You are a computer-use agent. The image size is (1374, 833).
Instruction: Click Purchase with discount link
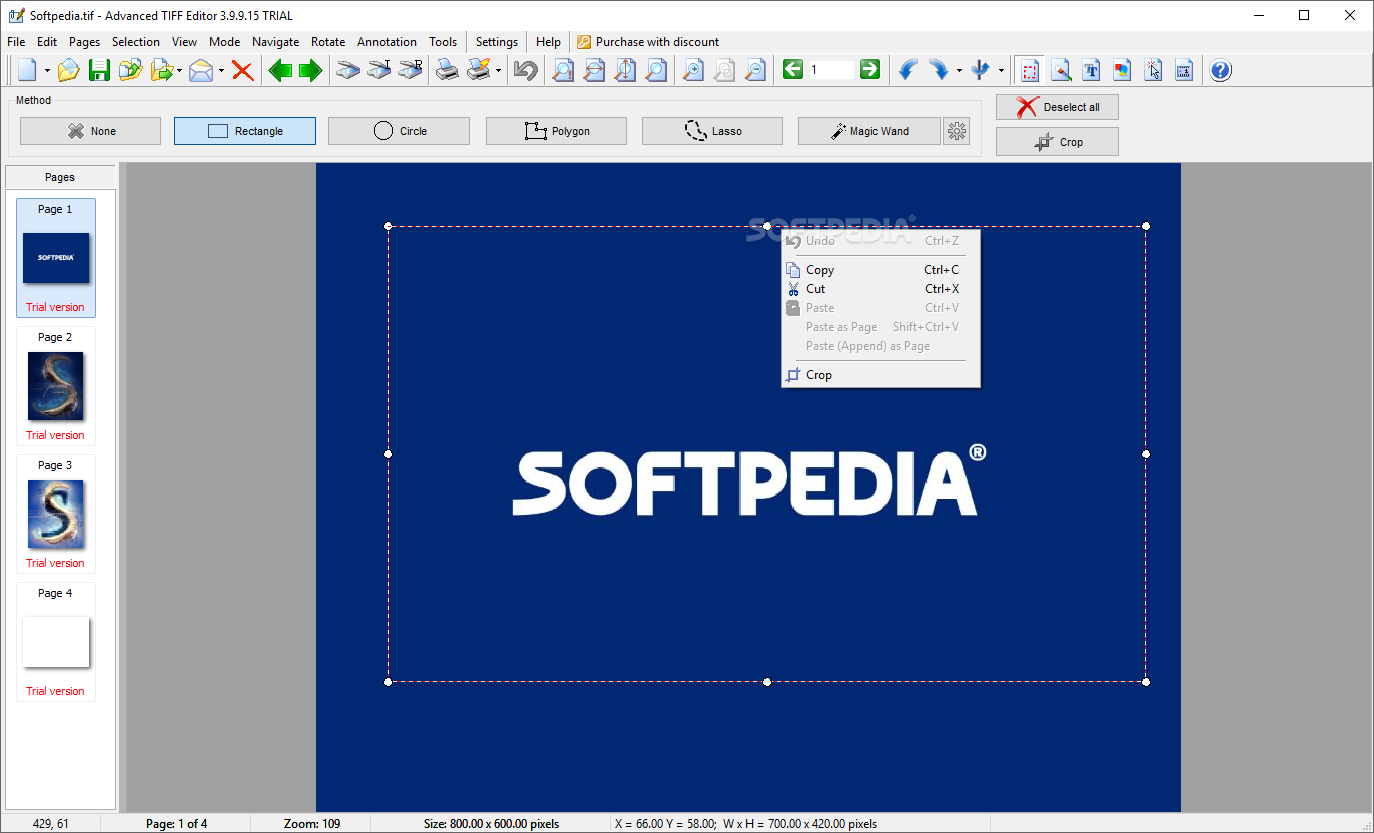[x=648, y=42]
